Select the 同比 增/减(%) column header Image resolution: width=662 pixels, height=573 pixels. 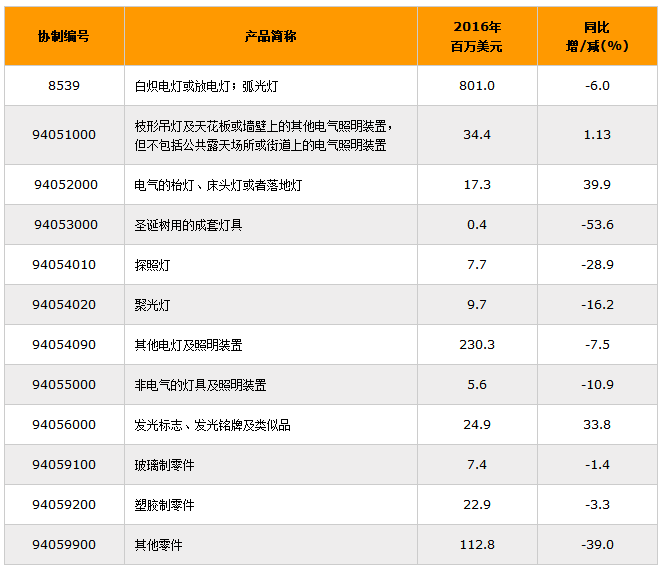(x=597, y=36)
